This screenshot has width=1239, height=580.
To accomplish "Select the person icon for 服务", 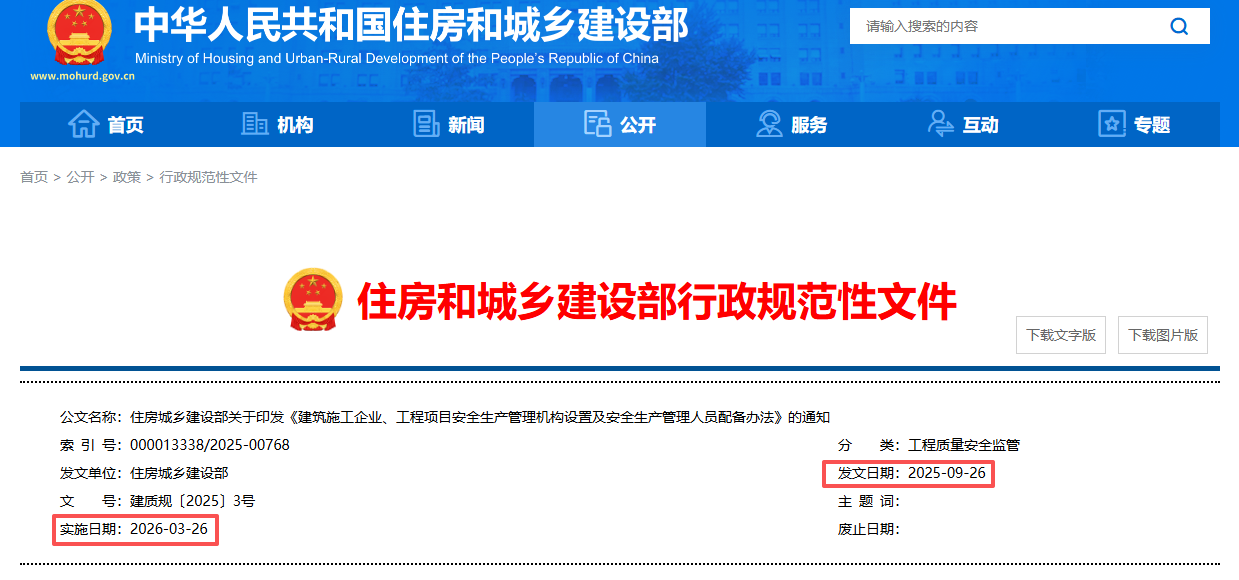I will point(769,123).
